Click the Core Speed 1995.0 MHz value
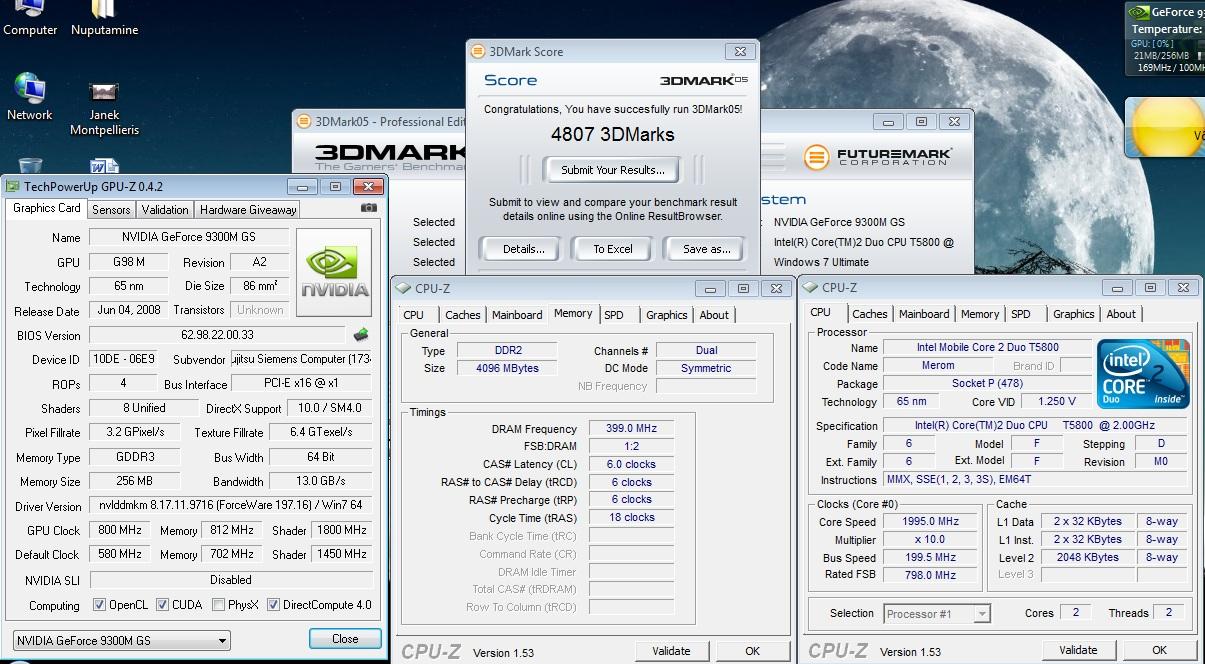The width and height of the screenshot is (1205, 664). 930,521
